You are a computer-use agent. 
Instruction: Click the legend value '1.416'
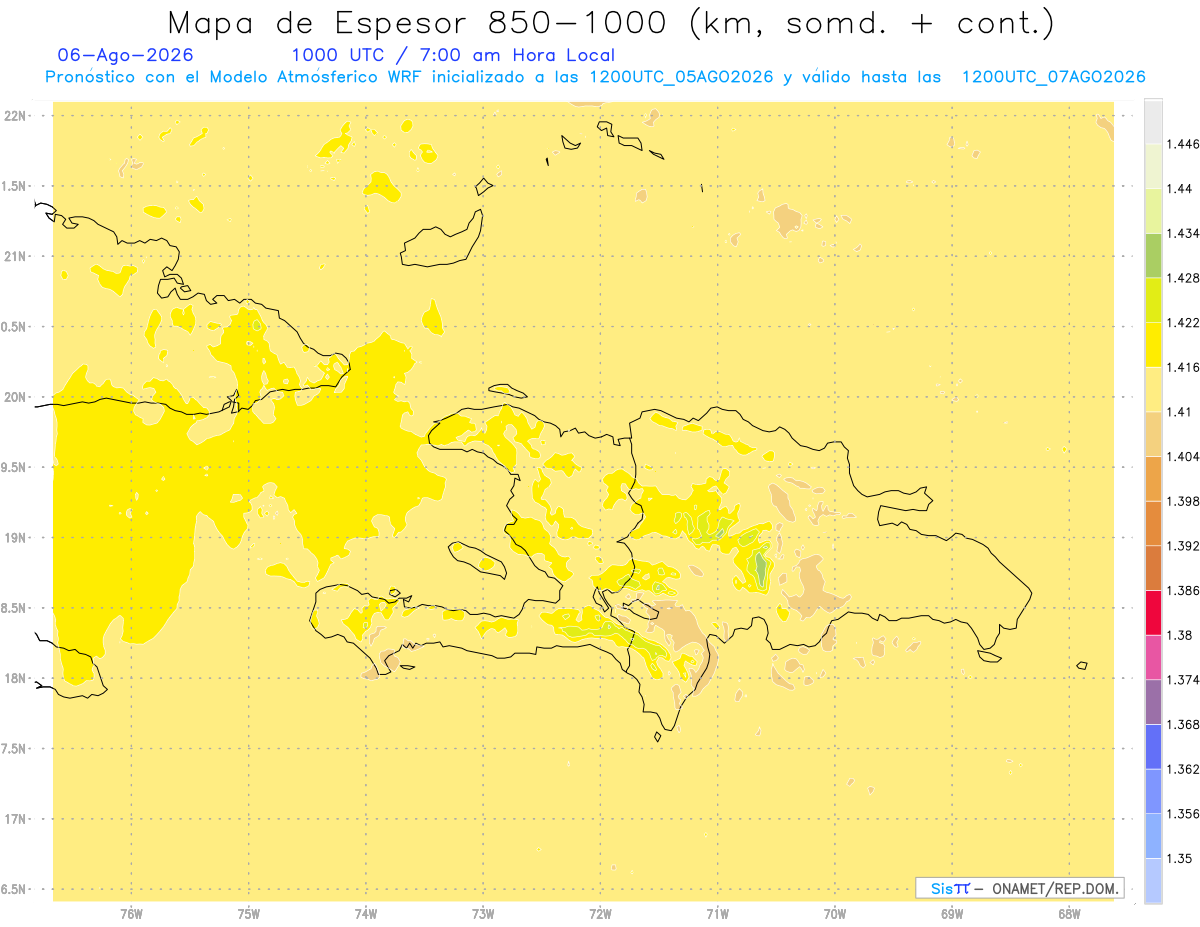[1183, 367]
